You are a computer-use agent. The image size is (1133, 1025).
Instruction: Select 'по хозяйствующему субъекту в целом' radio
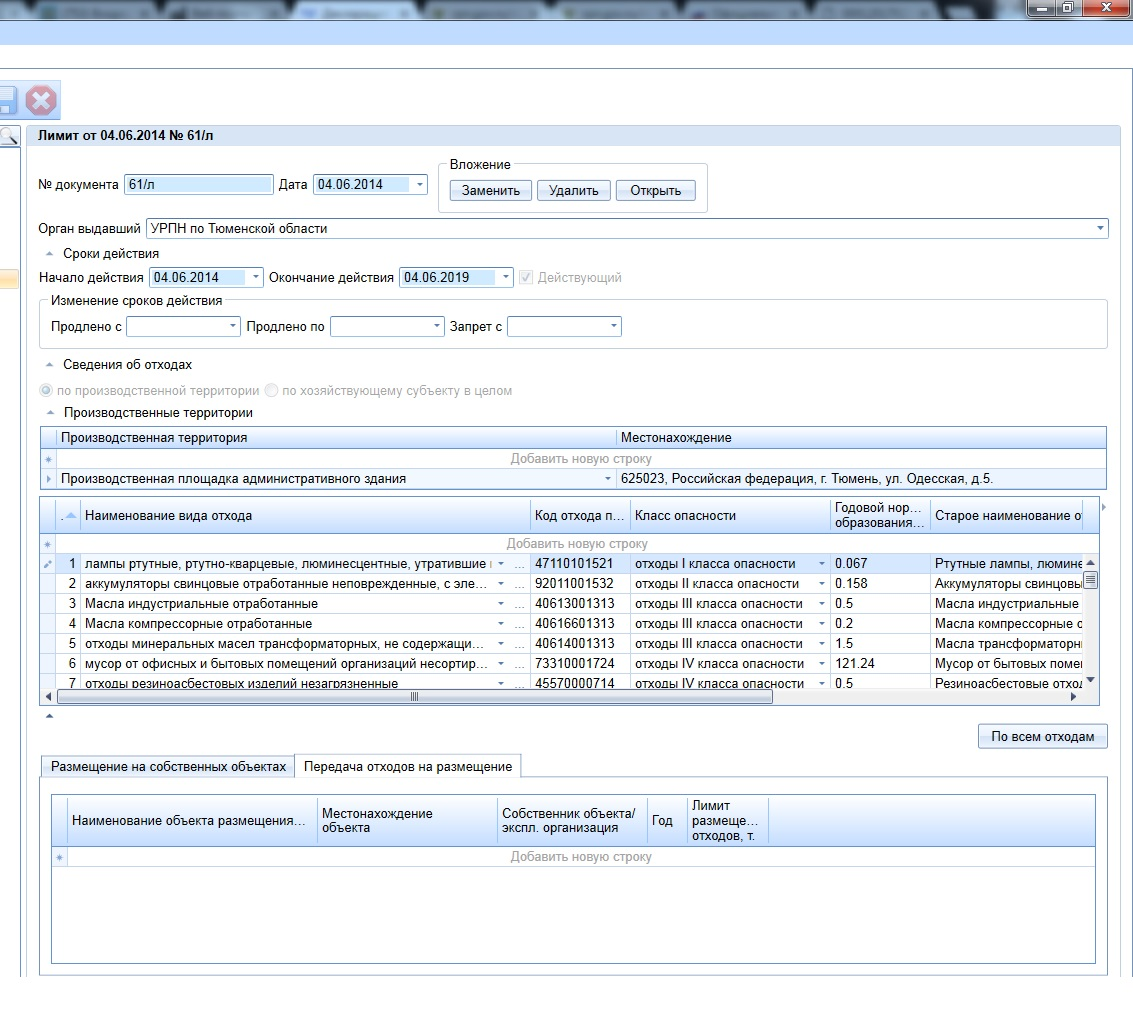[271, 391]
